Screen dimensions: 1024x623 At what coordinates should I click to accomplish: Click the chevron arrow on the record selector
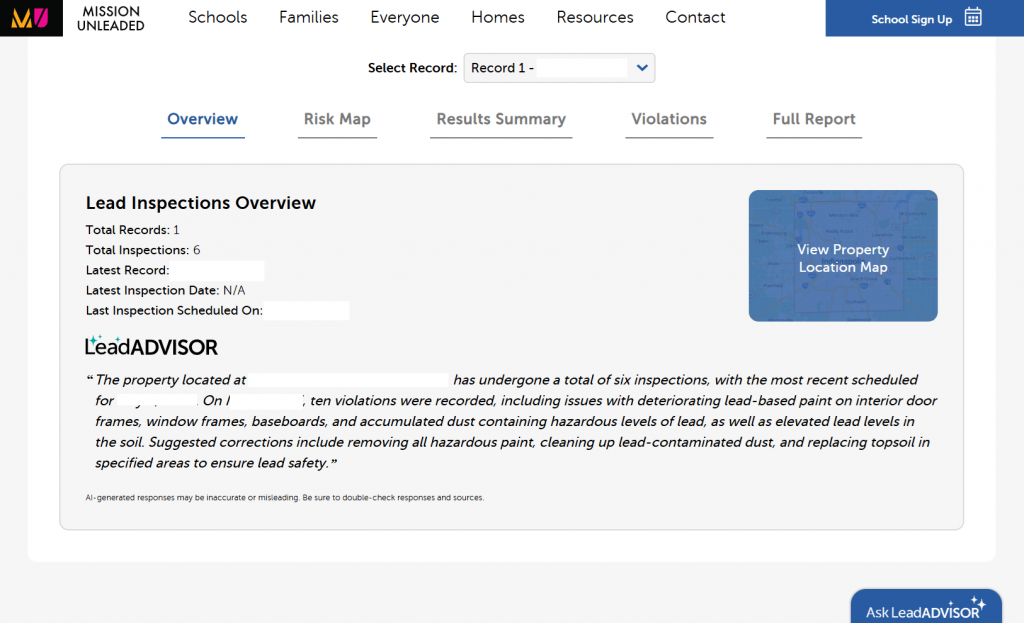pyautogui.click(x=642, y=68)
